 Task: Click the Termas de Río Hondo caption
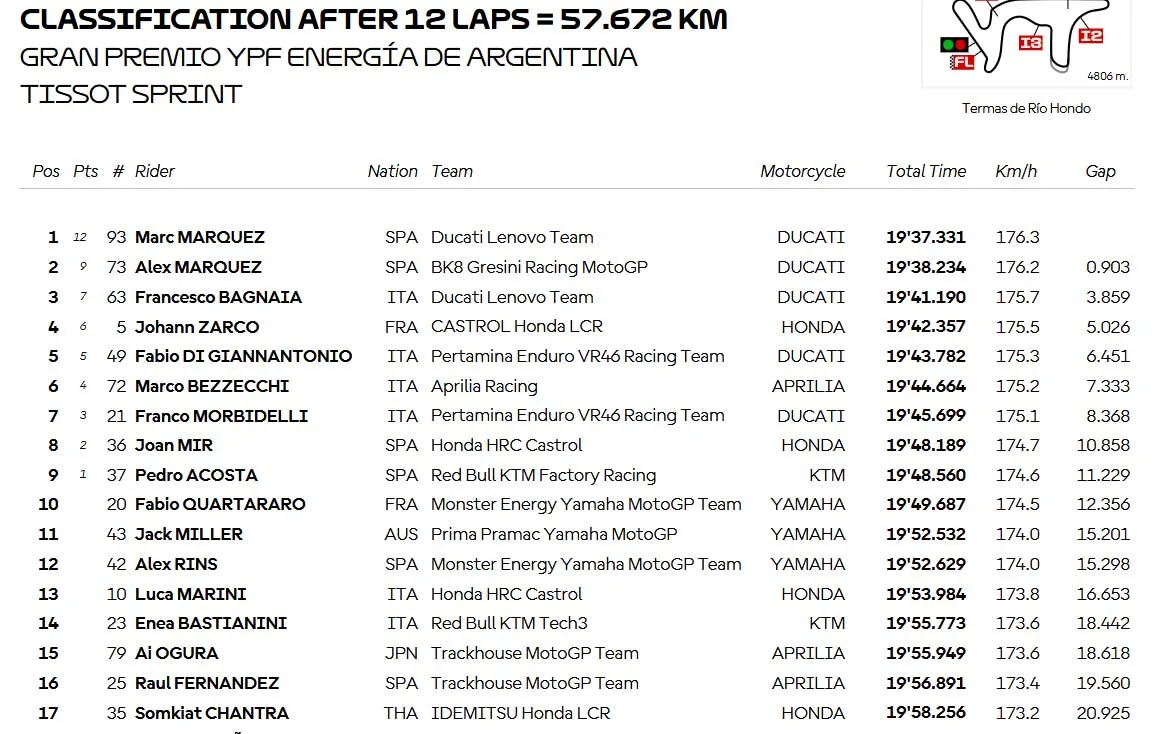pos(1026,108)
